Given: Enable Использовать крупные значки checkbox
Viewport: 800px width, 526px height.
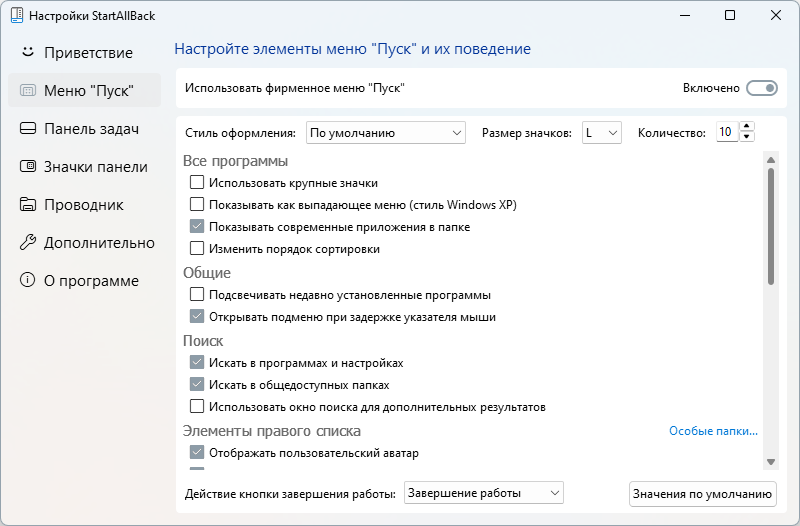Looking at the screenshot, I should [197, 182].
